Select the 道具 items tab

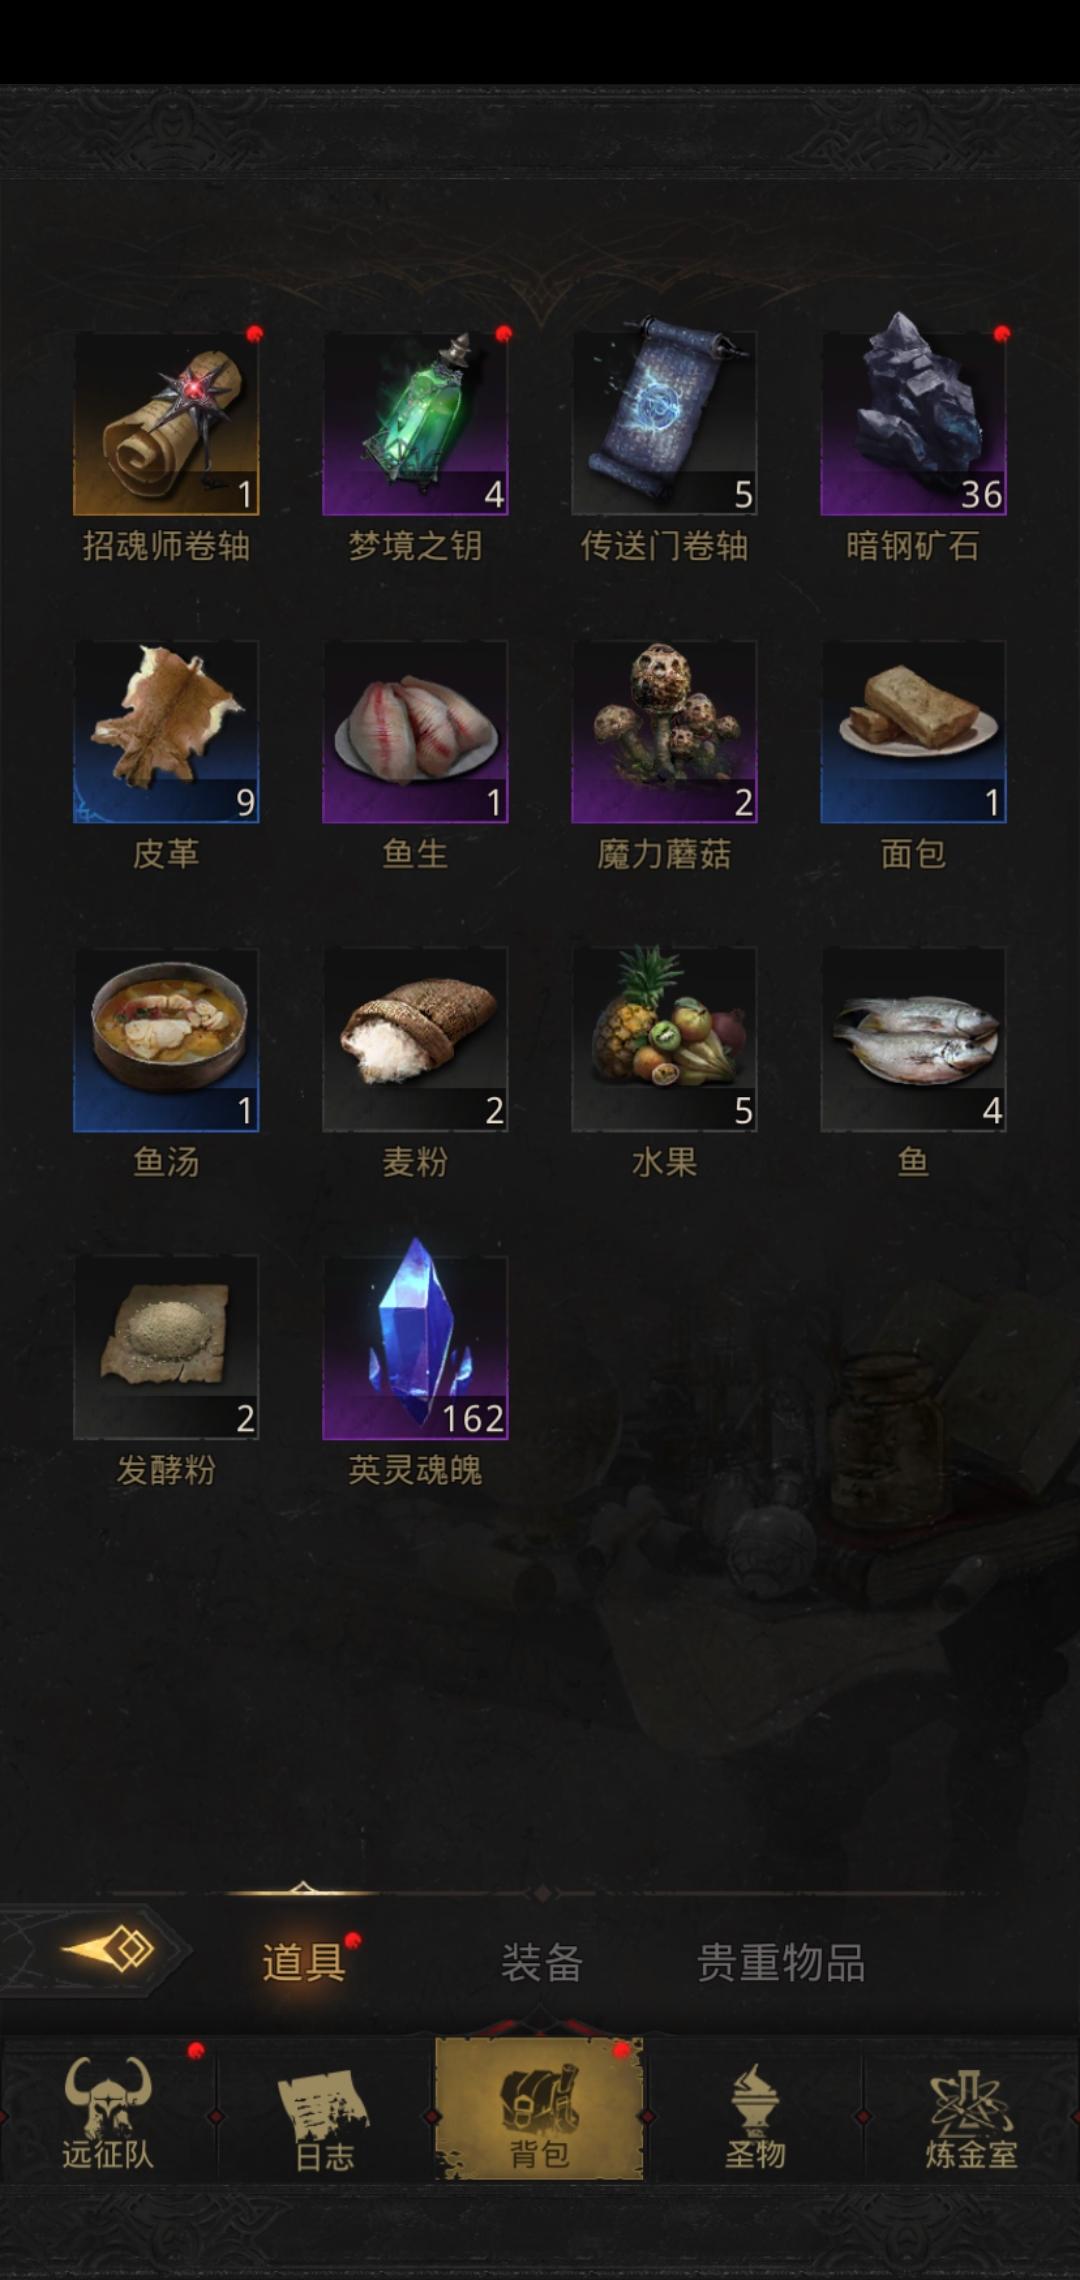click(x=303, y=1962)
